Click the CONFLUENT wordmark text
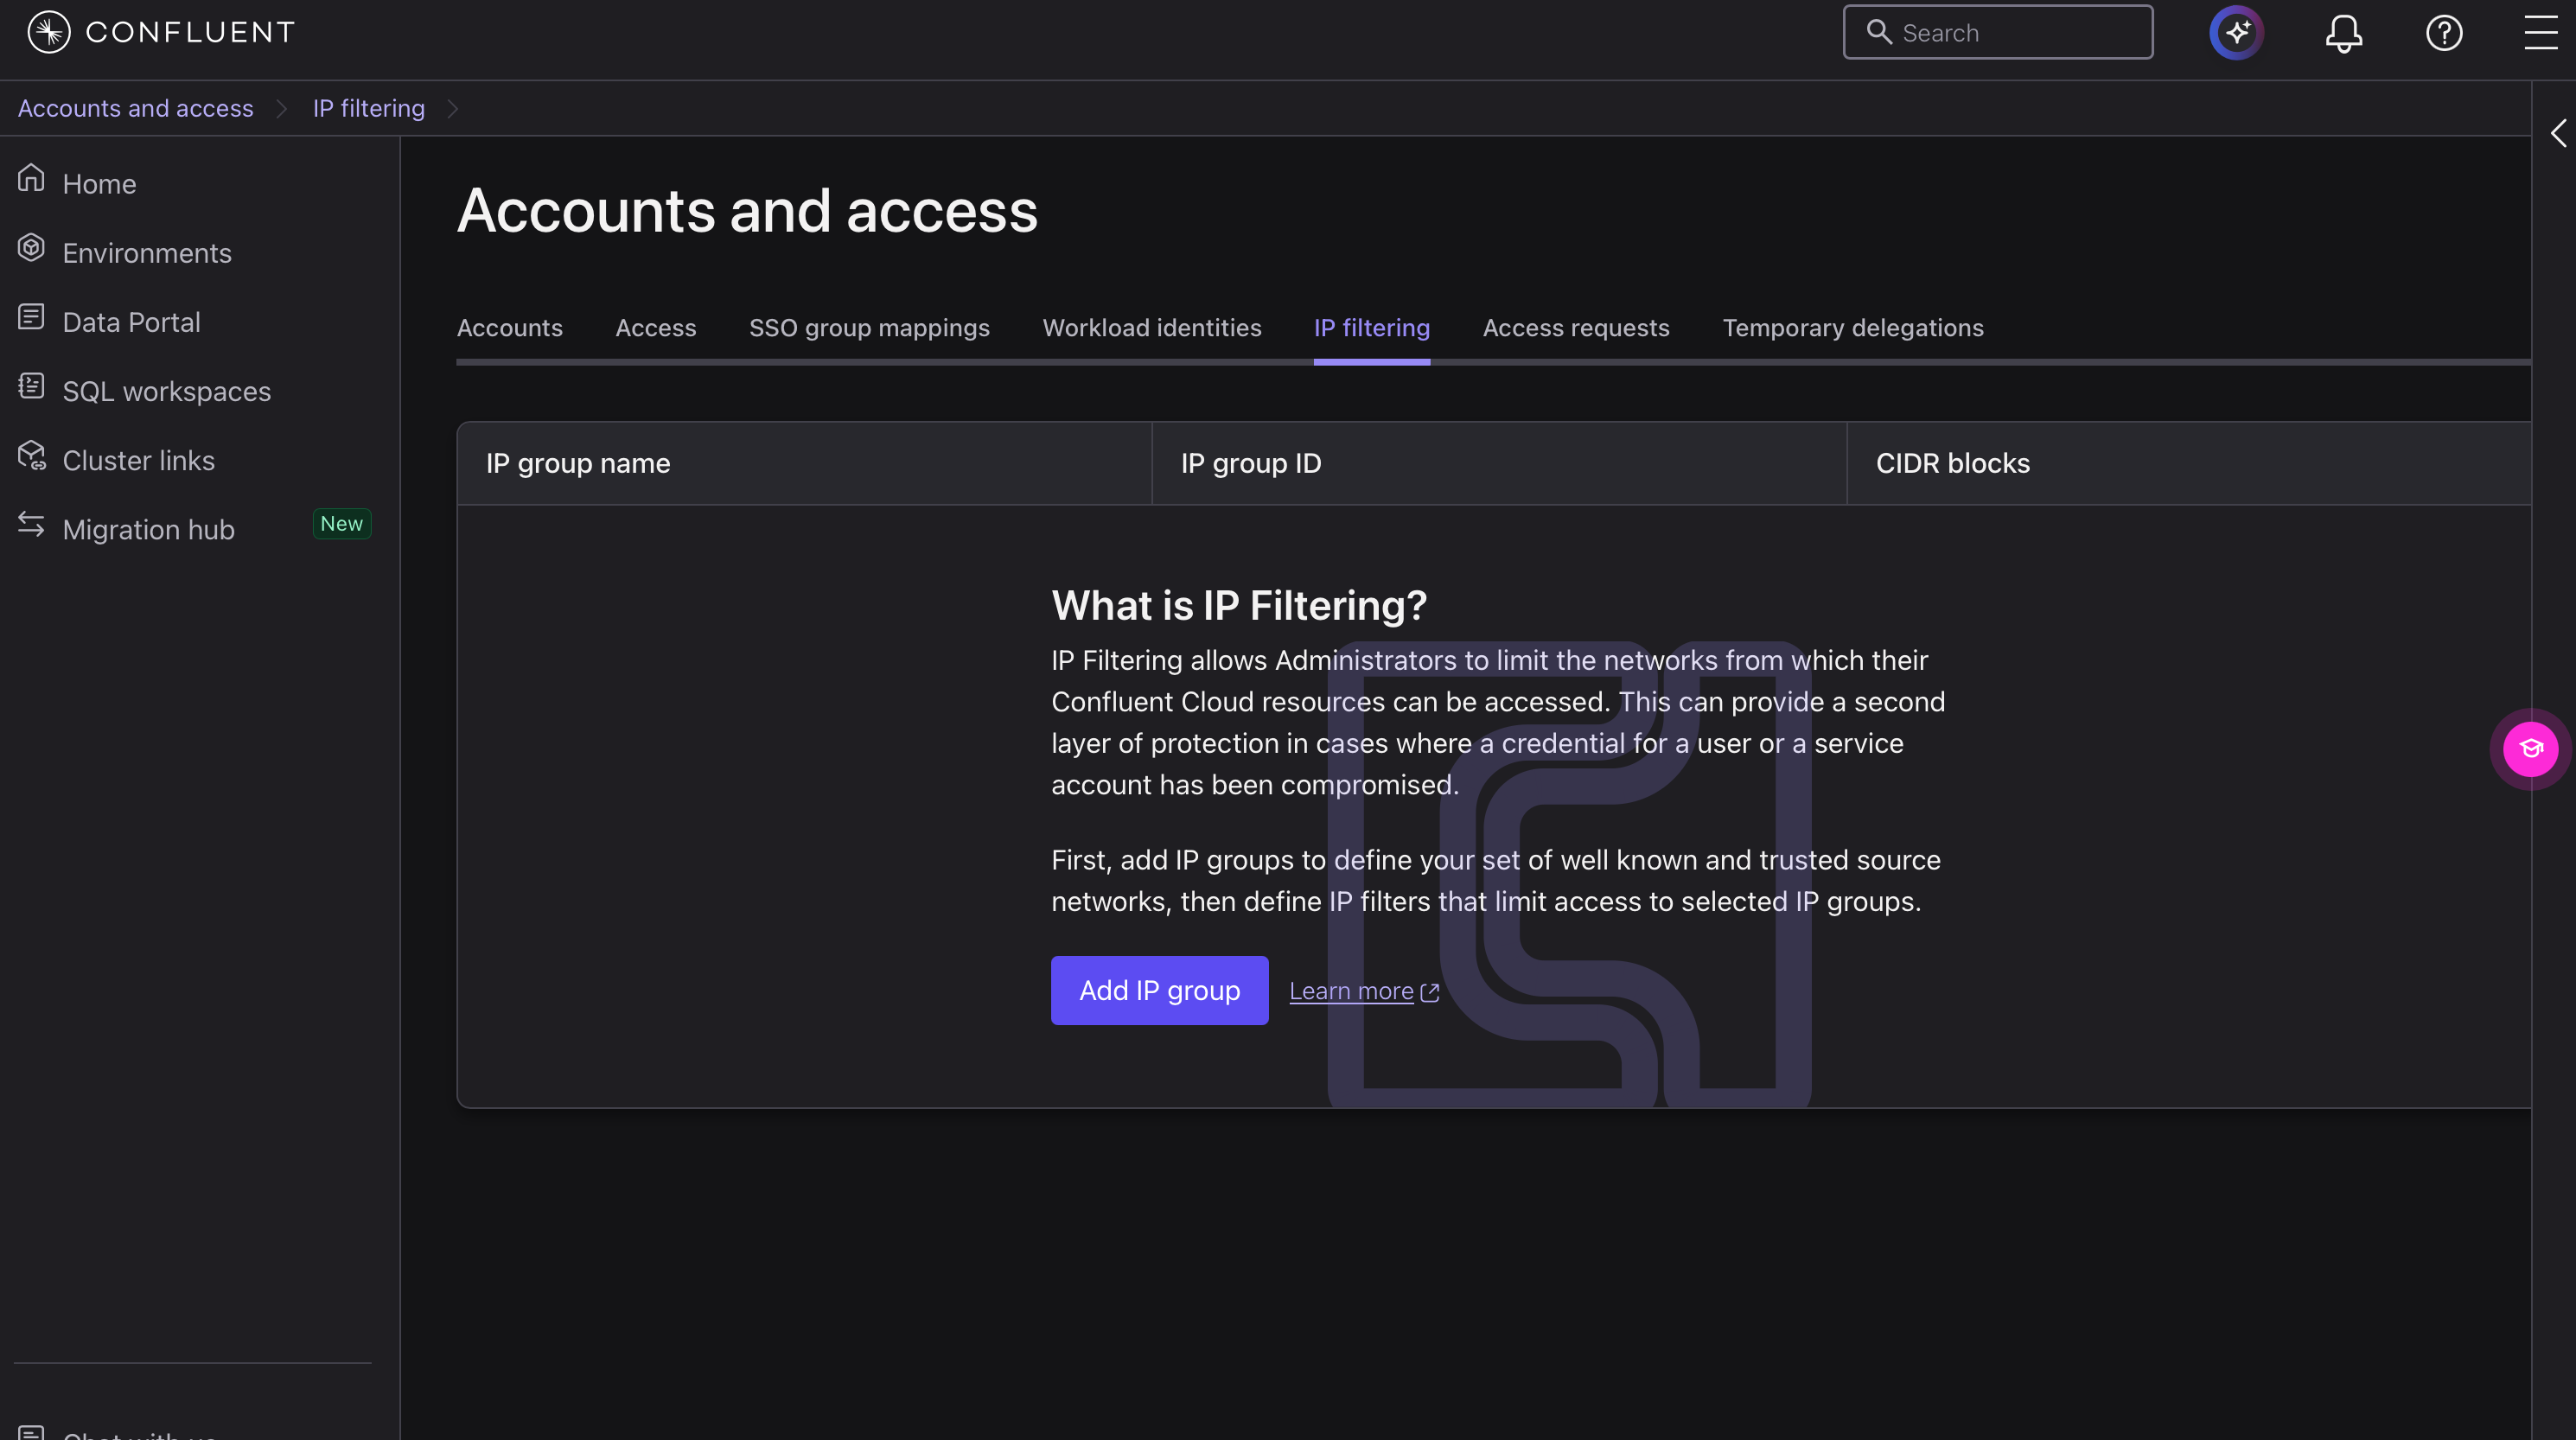2576x1440 pixels. [x=190, y=32]
